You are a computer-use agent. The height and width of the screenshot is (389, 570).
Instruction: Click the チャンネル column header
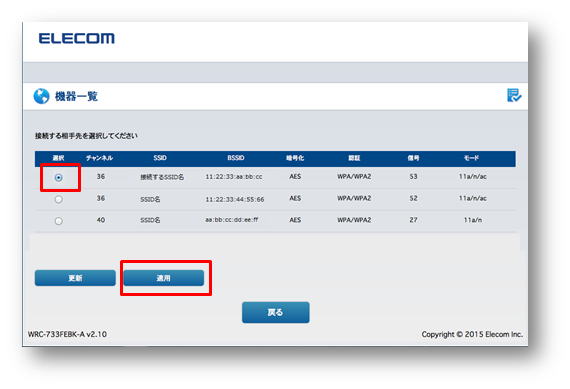(99, 158)
